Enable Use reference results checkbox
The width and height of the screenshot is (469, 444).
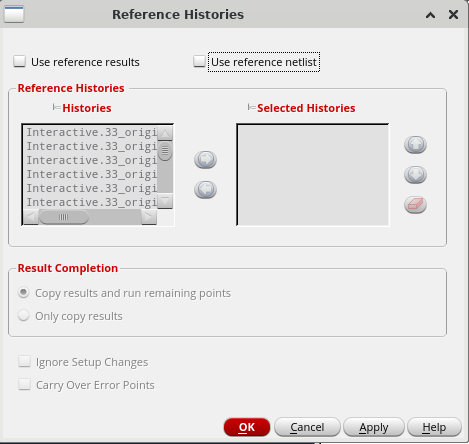19,61
